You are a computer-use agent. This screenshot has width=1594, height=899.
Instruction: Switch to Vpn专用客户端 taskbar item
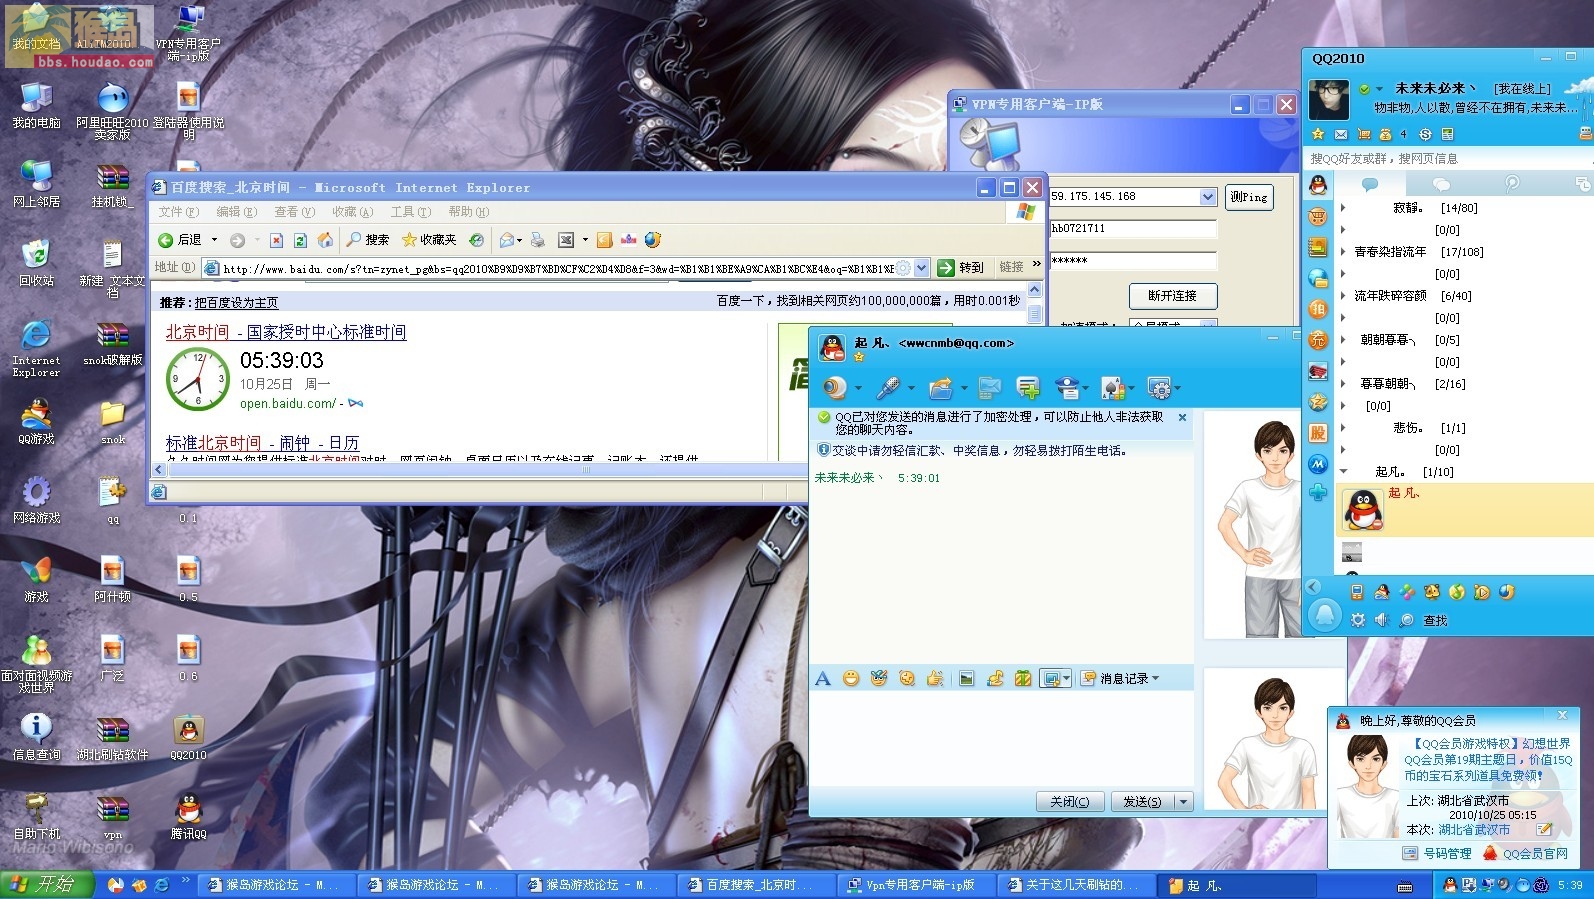coord(917,885)
